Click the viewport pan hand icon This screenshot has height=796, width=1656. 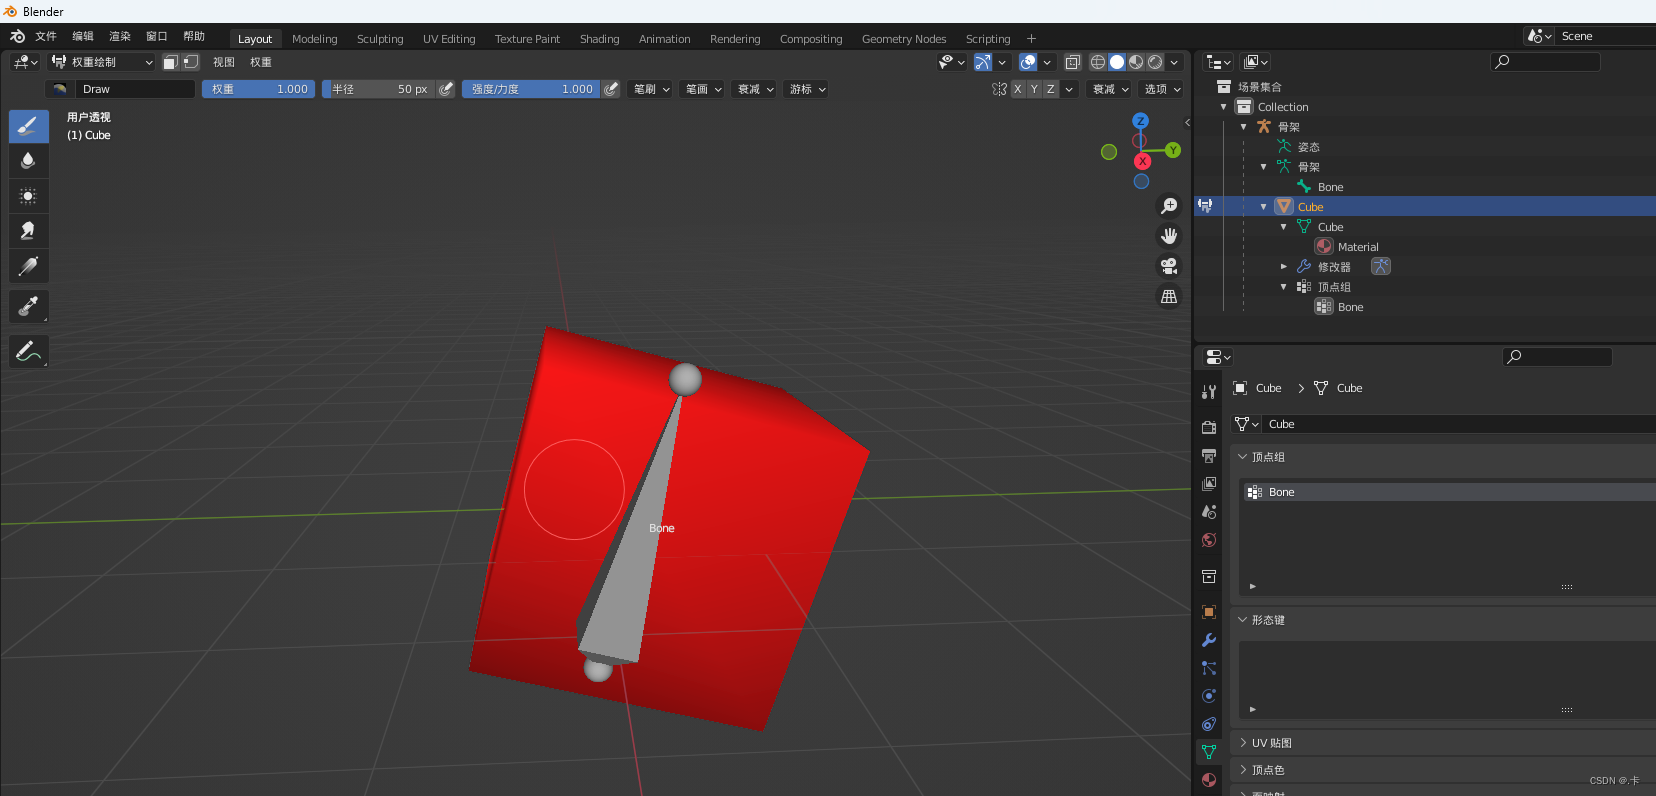(x=1168, y=236)
